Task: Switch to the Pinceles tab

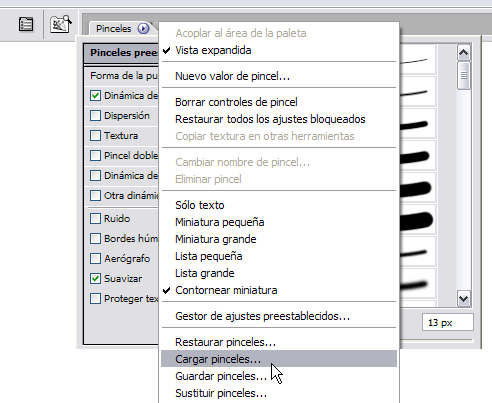Action: (x=113, y=29)
